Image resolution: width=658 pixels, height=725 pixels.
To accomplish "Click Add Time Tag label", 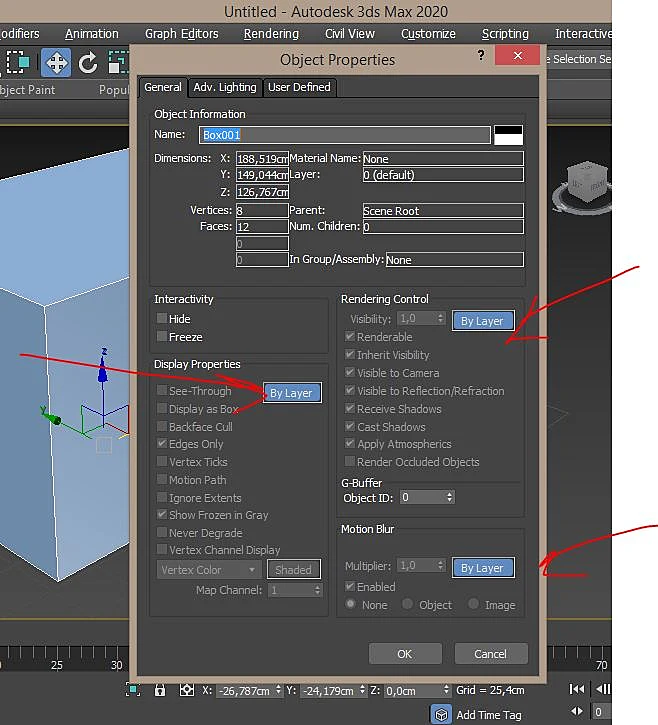I will [x=489, y=715].
